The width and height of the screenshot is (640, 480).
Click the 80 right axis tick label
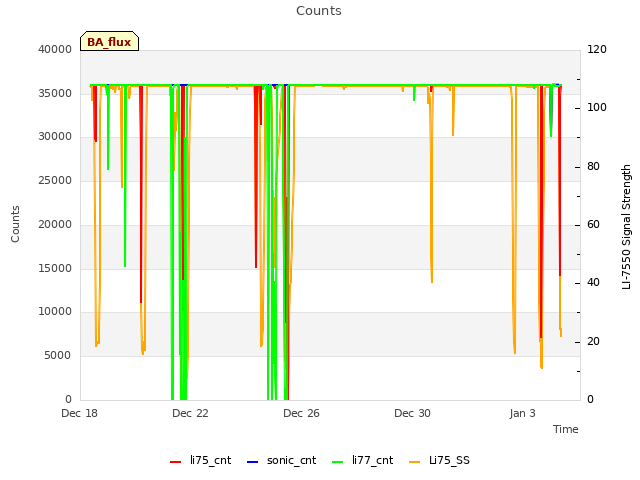pos(593,167)
